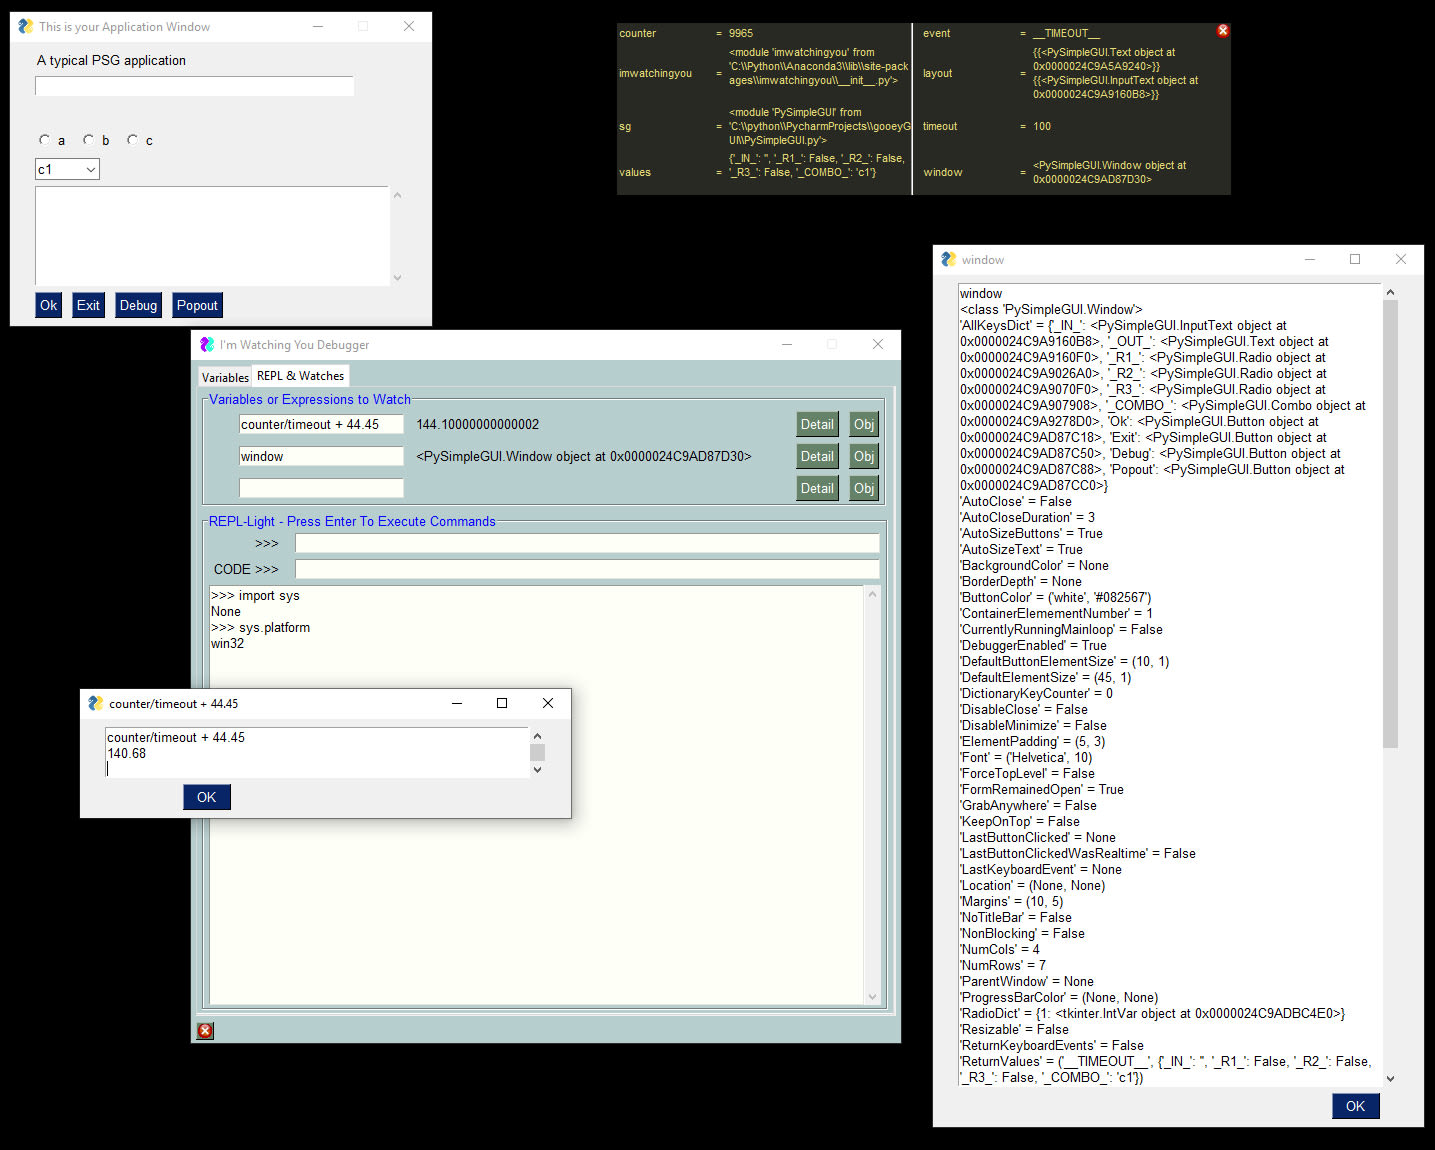Select radio button a
The image size is (1435, 1150).
click(x=45, y=139)
